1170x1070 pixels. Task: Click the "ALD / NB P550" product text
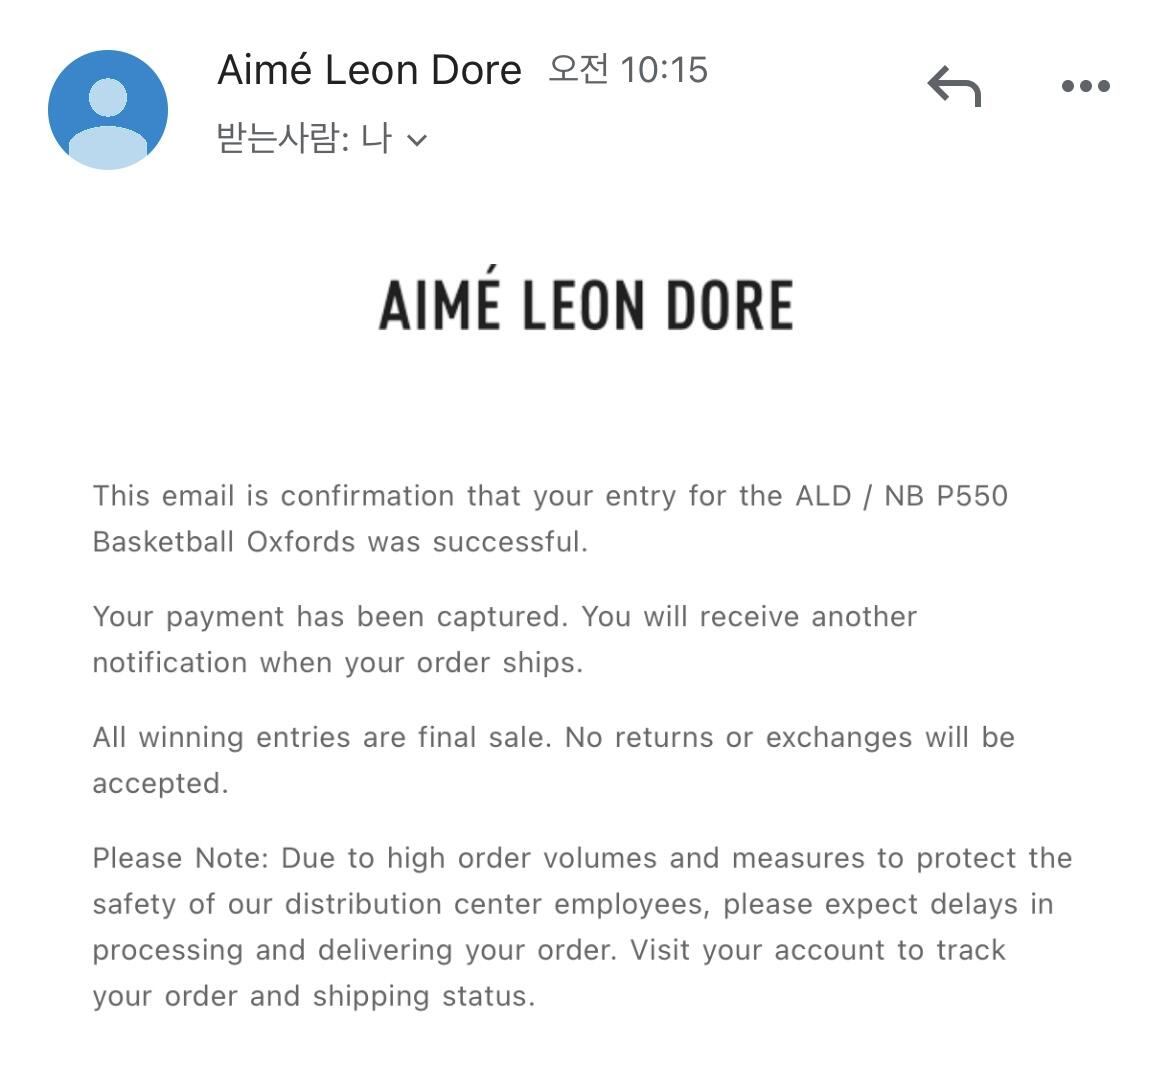click(x=902, y=496)
